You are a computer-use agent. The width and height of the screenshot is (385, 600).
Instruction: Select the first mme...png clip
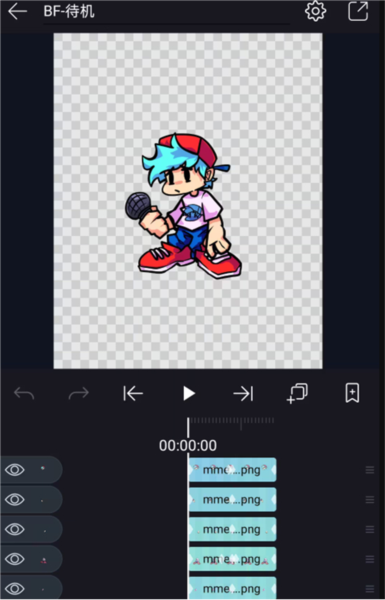point(232,470)
